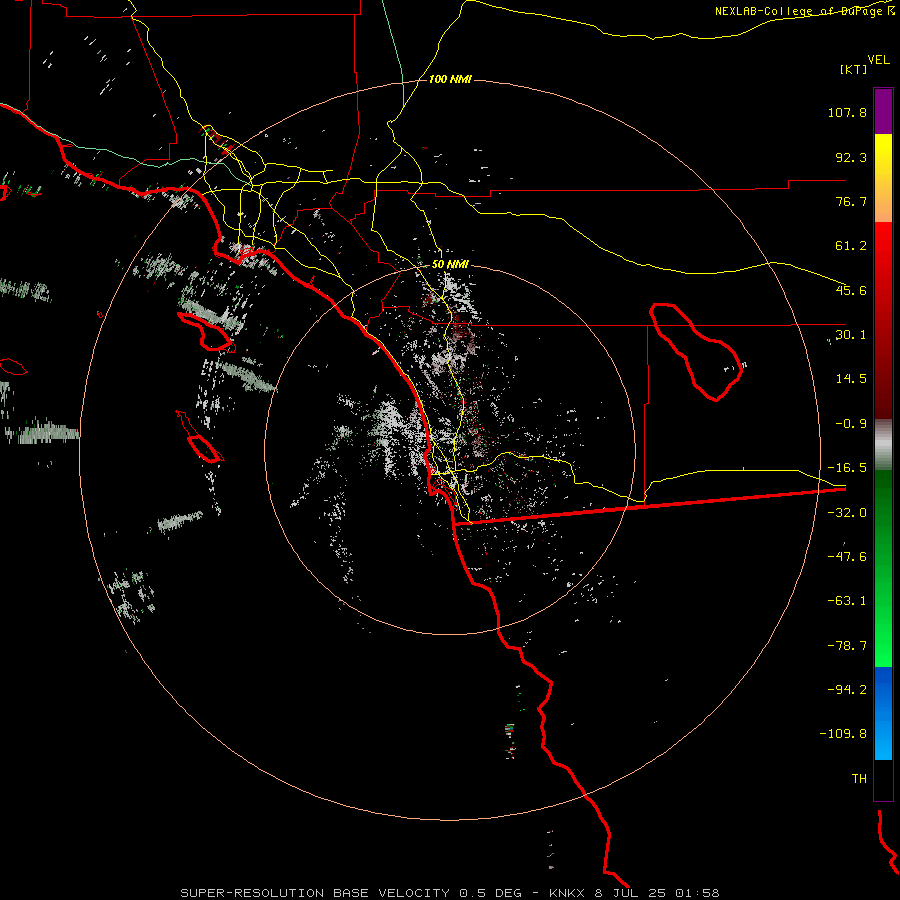Screen dimensions: 900x900
Task: Click the Santa Catalina Island outline
Action: (x=206, y=332)
